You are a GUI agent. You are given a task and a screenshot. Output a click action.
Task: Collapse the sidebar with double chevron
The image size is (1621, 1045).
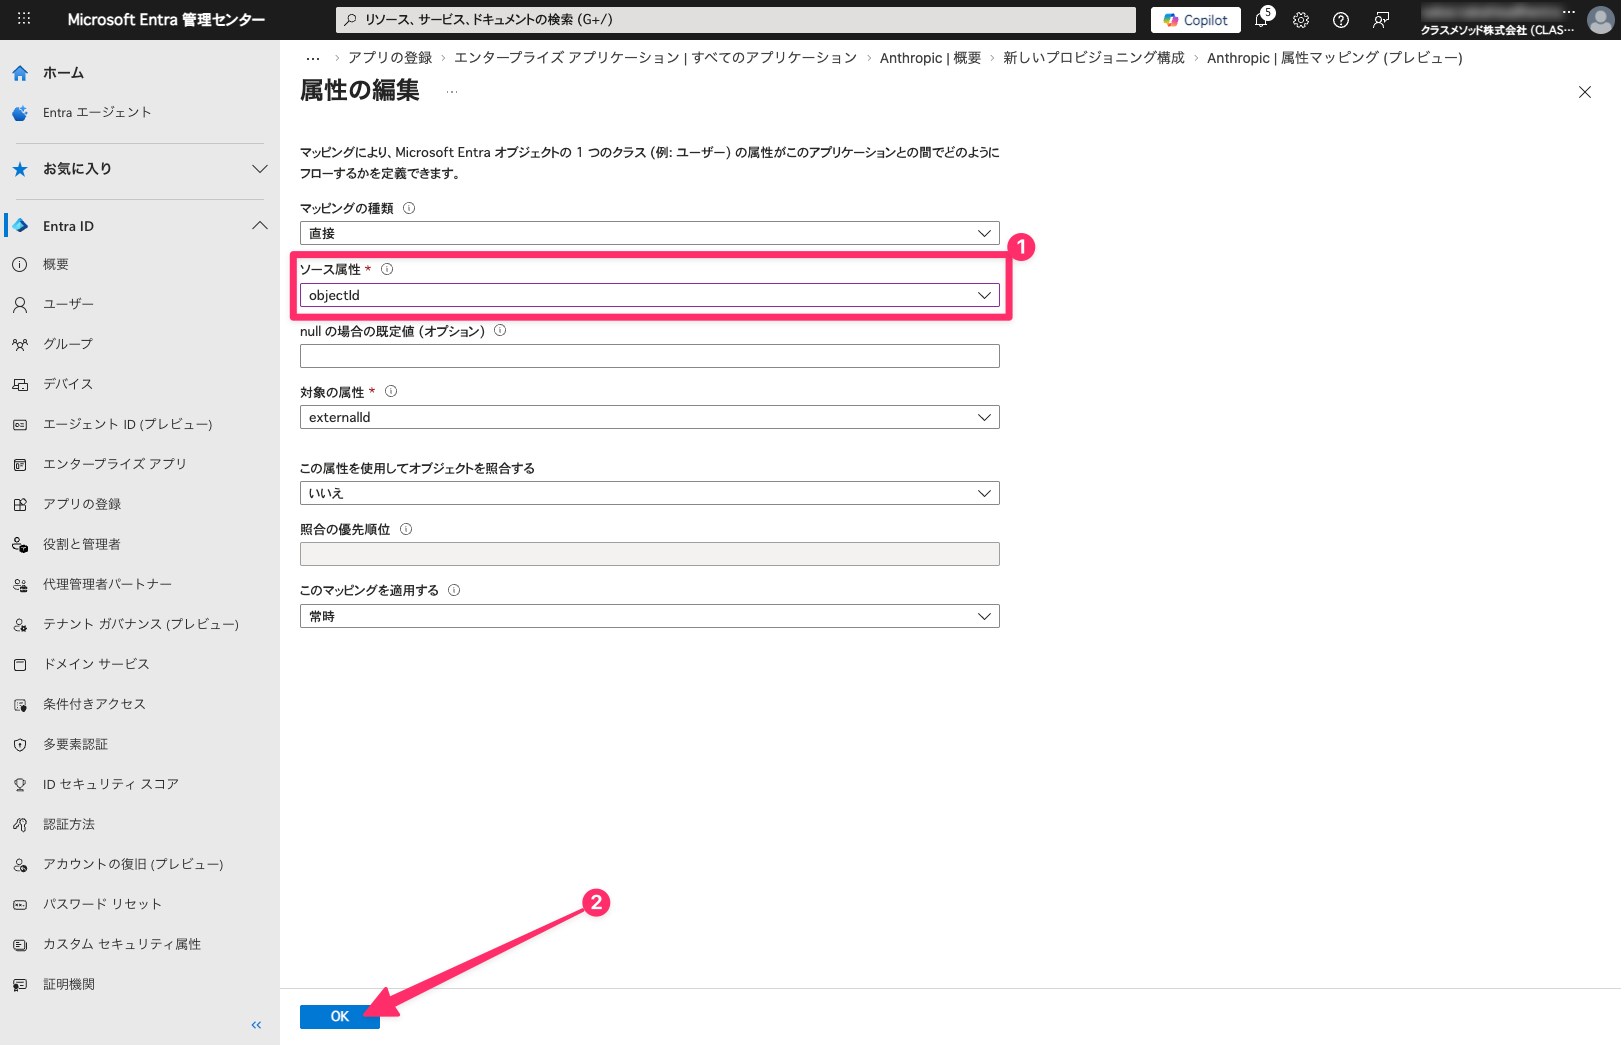coord(256,1025)
